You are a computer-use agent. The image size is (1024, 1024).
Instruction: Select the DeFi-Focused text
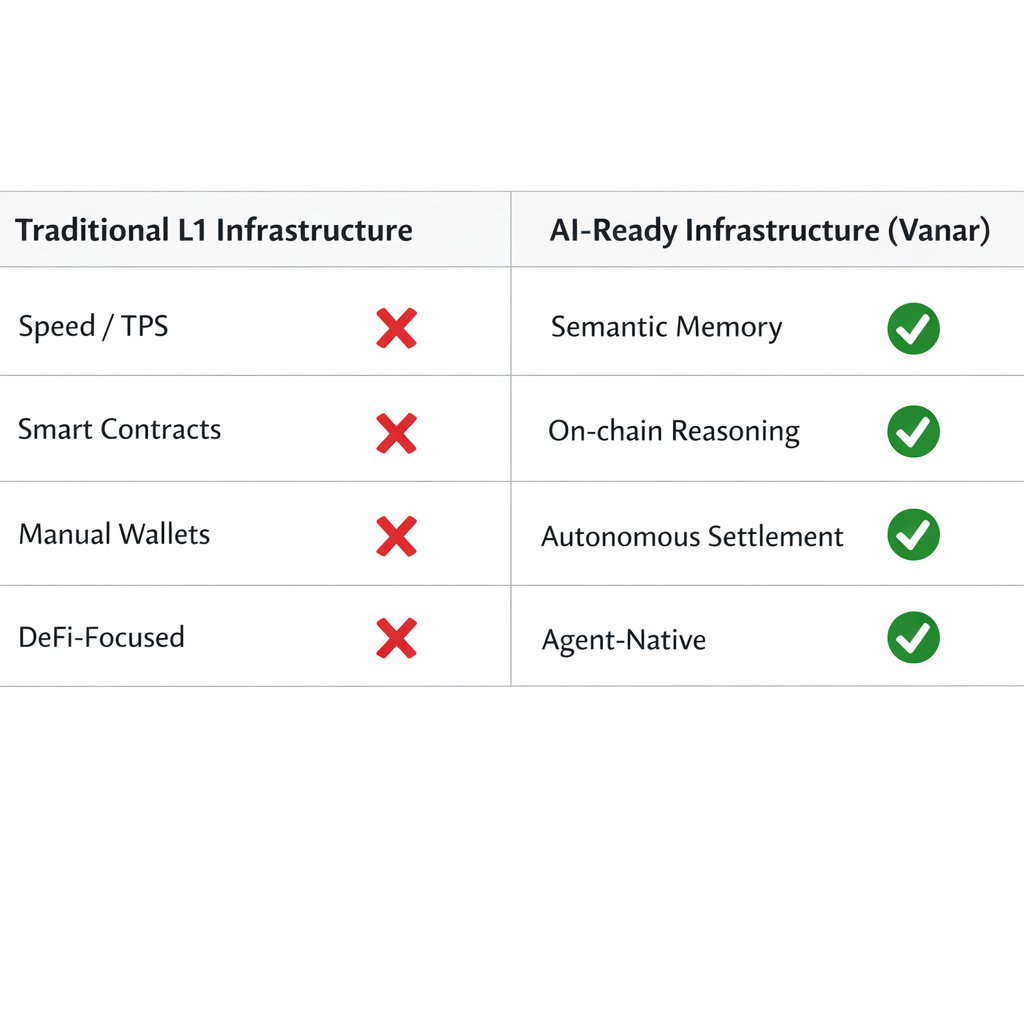pyautogui.click(x=101, y=637)
